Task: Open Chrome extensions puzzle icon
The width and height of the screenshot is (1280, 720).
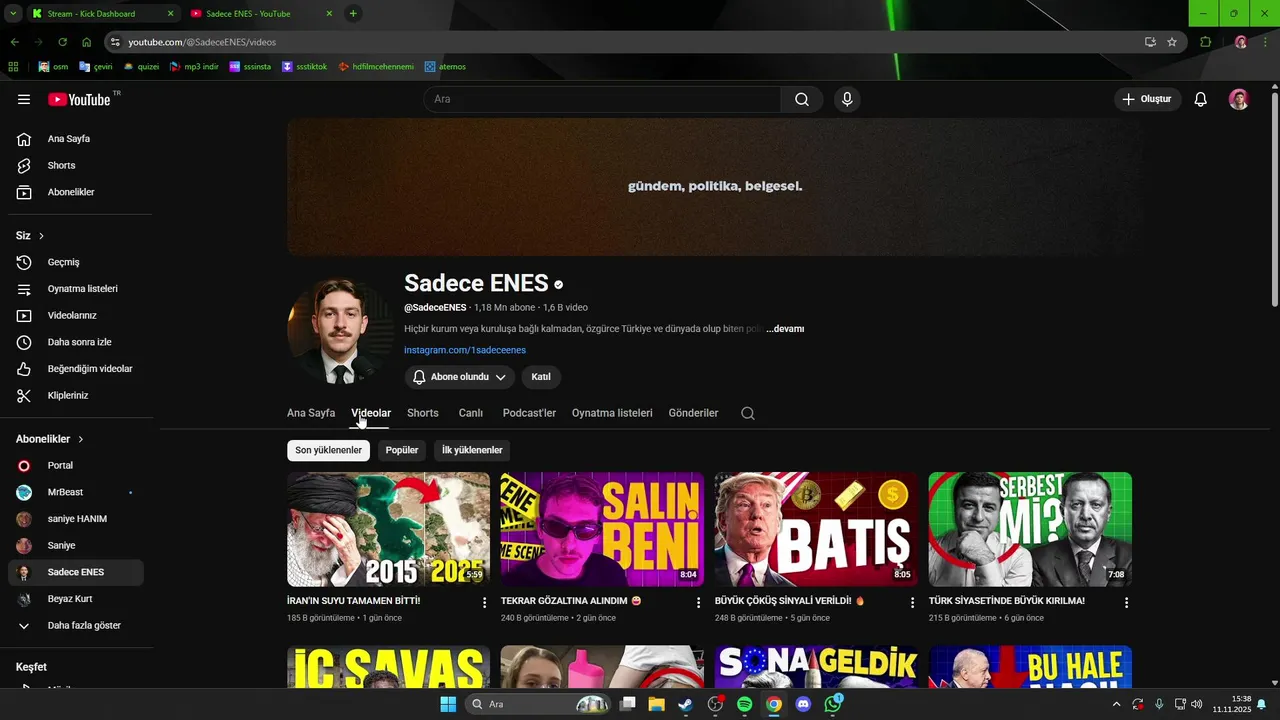Action: coord(1206,42)
